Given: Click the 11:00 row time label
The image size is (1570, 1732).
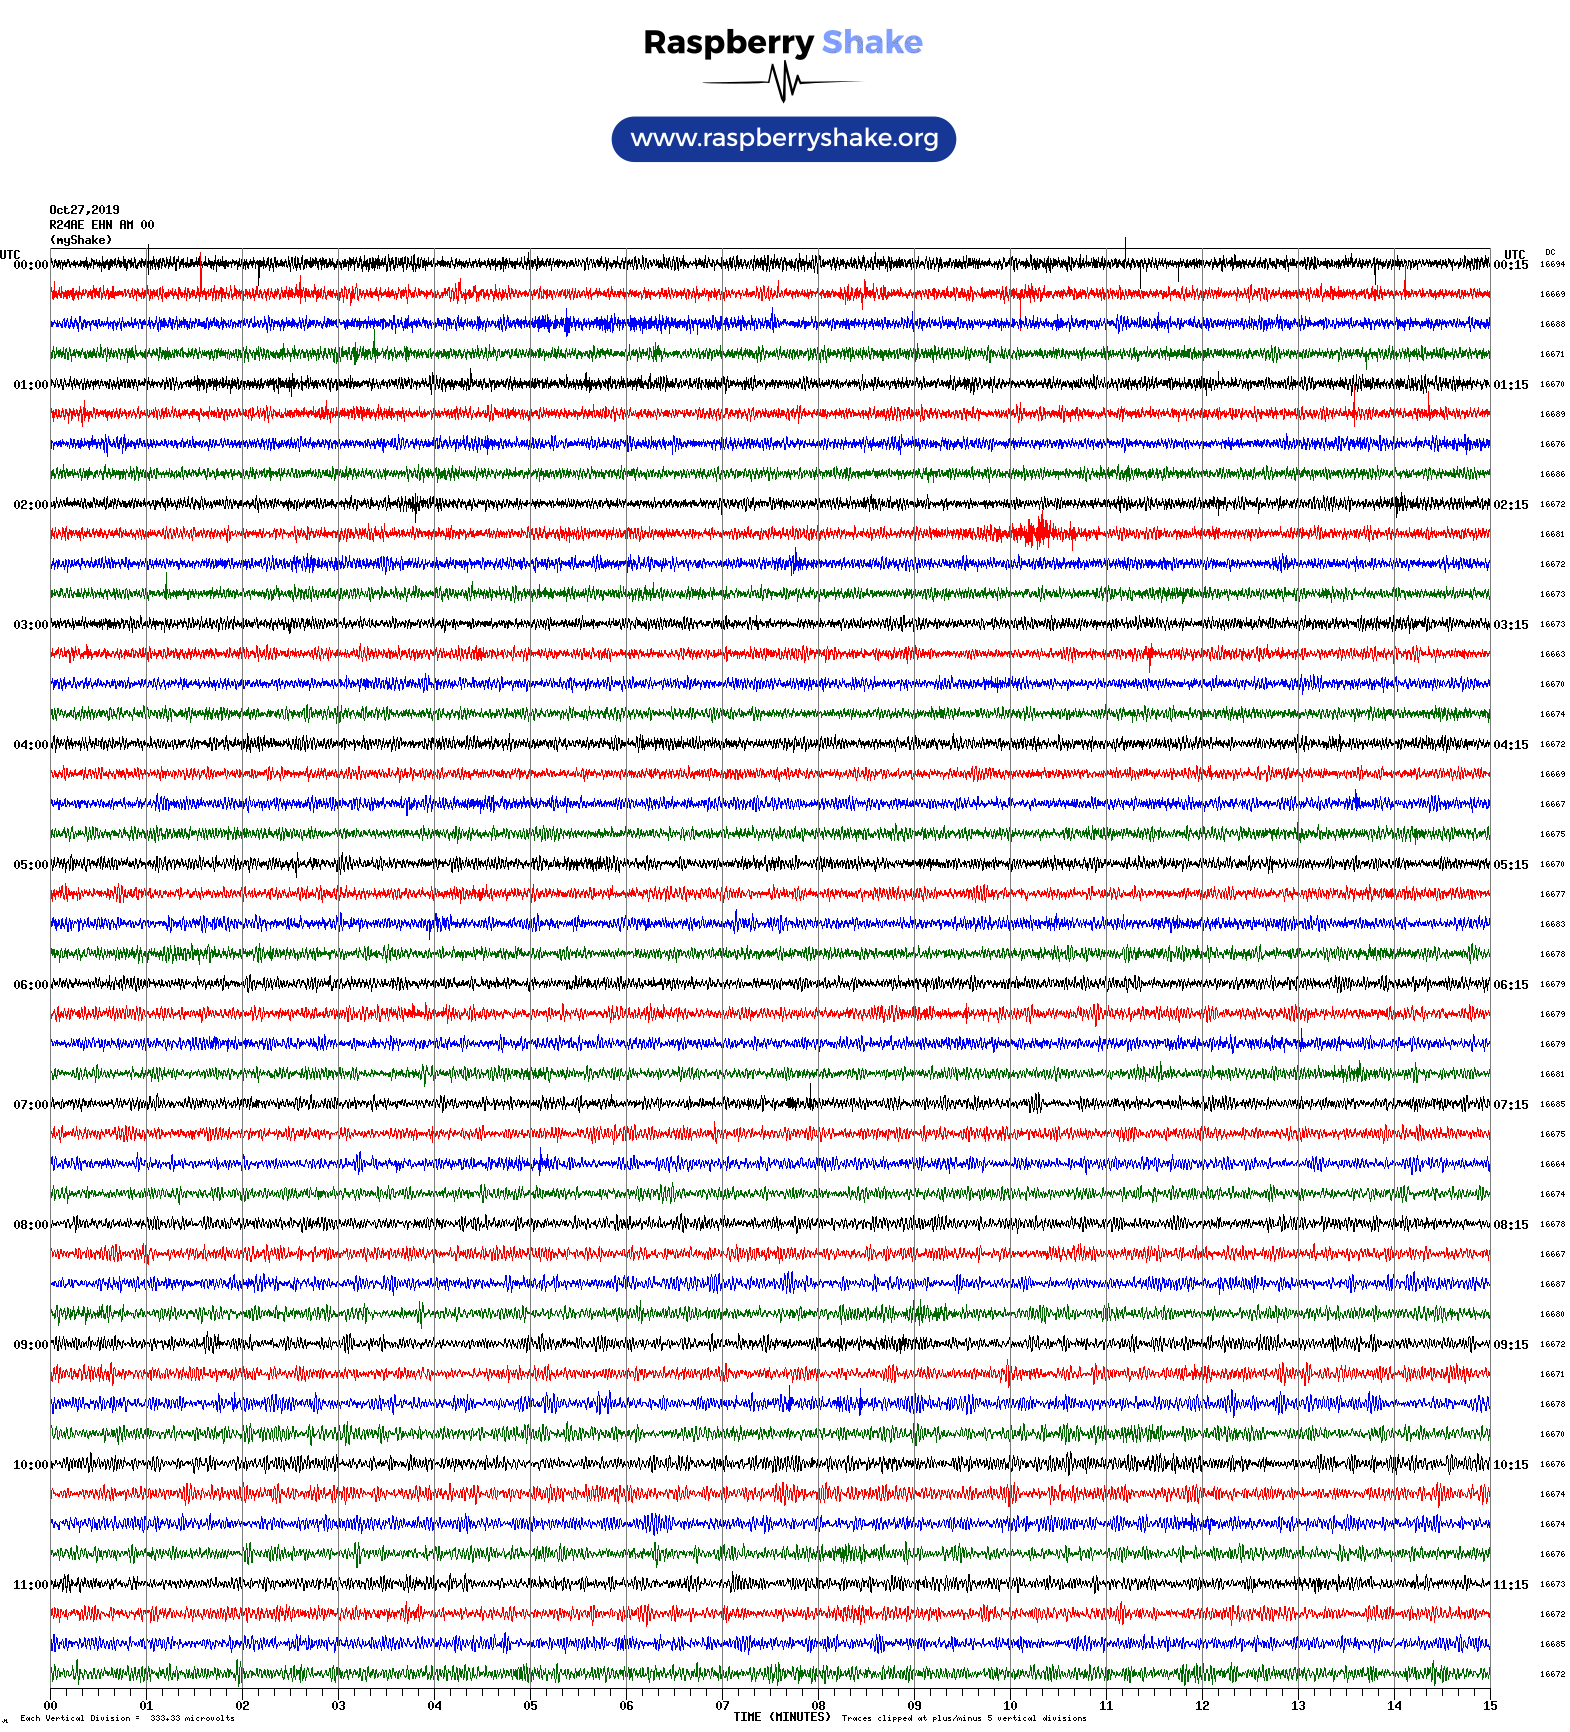Looking at the screenshot, I should [x=30, y=1585].
